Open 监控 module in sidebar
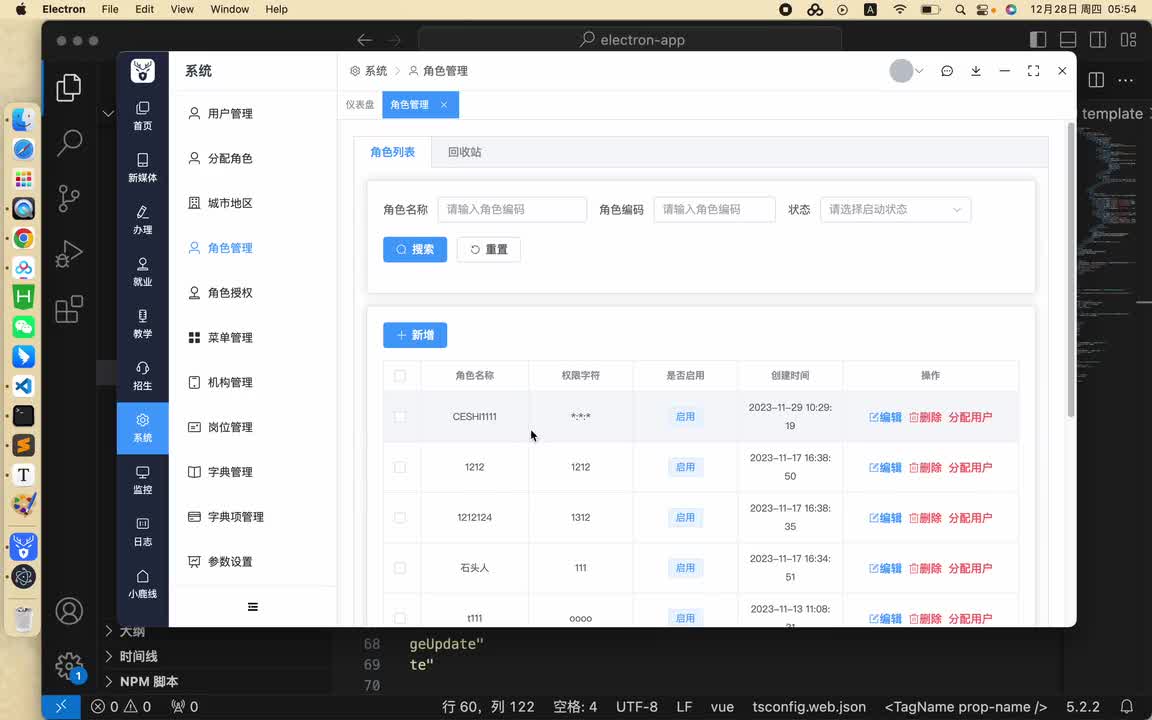Screen dimensions: 1152x720 pyautogui.click(x=143, y=480)
